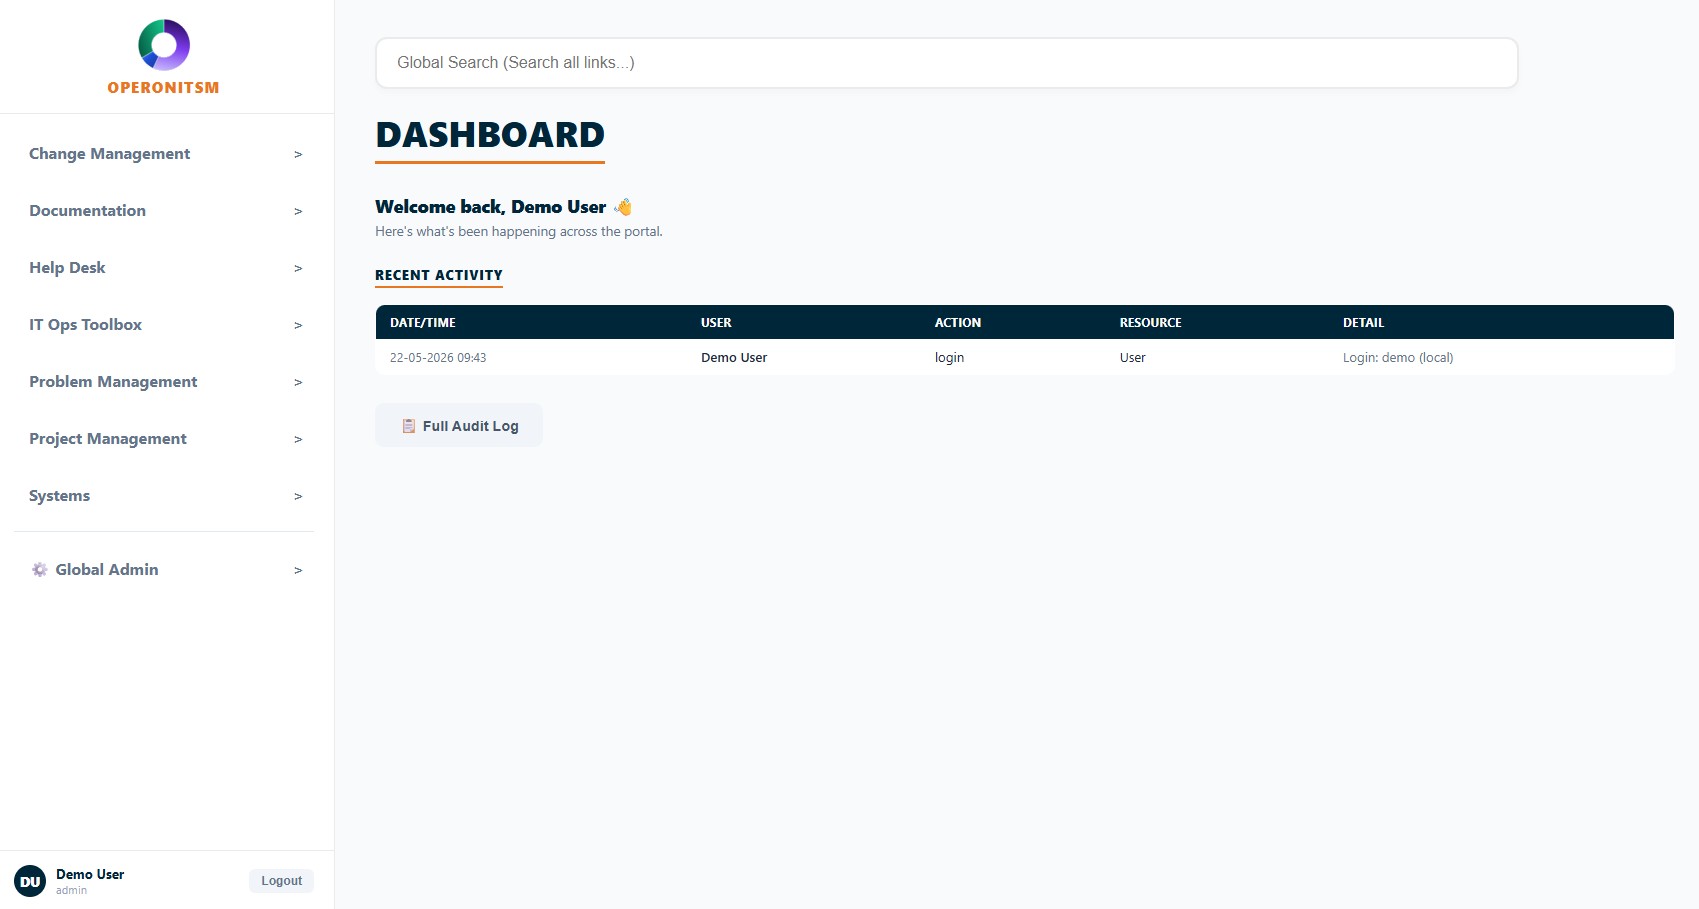
Task: Click the DETAIL column header
Action: pyautogui.click(x=1363, y=323)
